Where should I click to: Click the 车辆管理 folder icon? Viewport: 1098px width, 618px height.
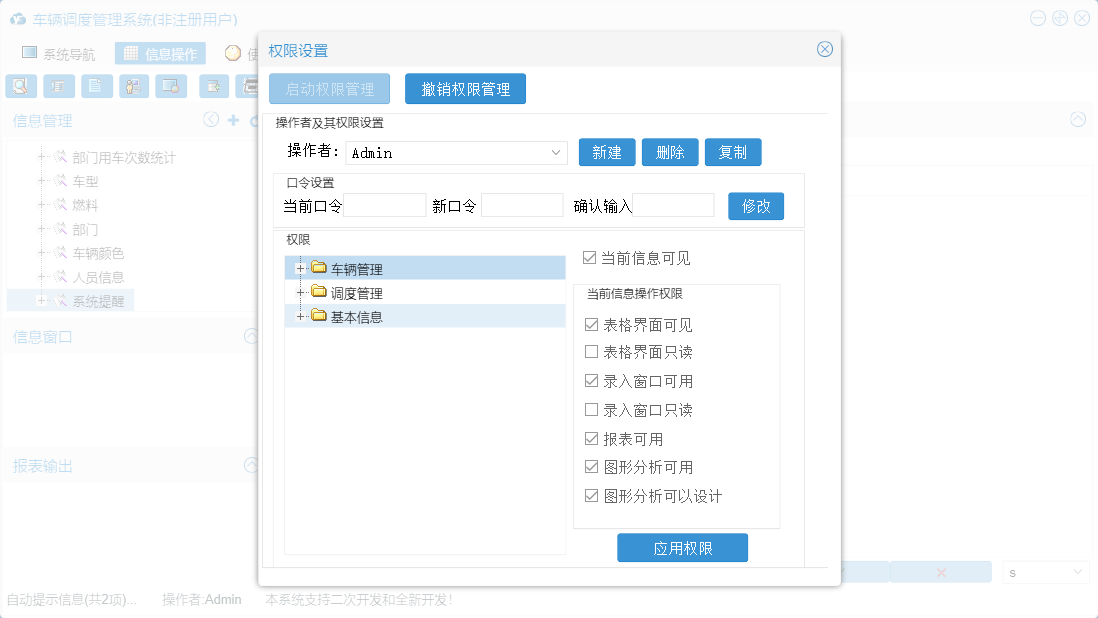point(319,268)
